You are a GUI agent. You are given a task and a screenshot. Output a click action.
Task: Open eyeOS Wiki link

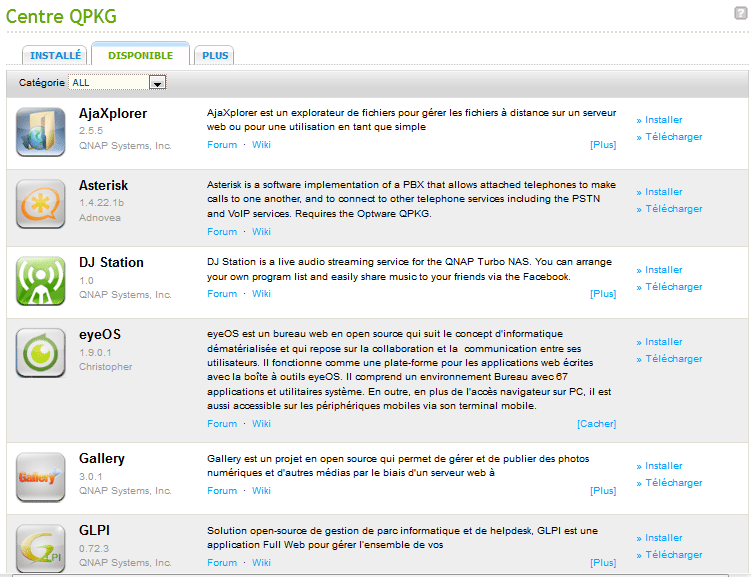(261, 424)
